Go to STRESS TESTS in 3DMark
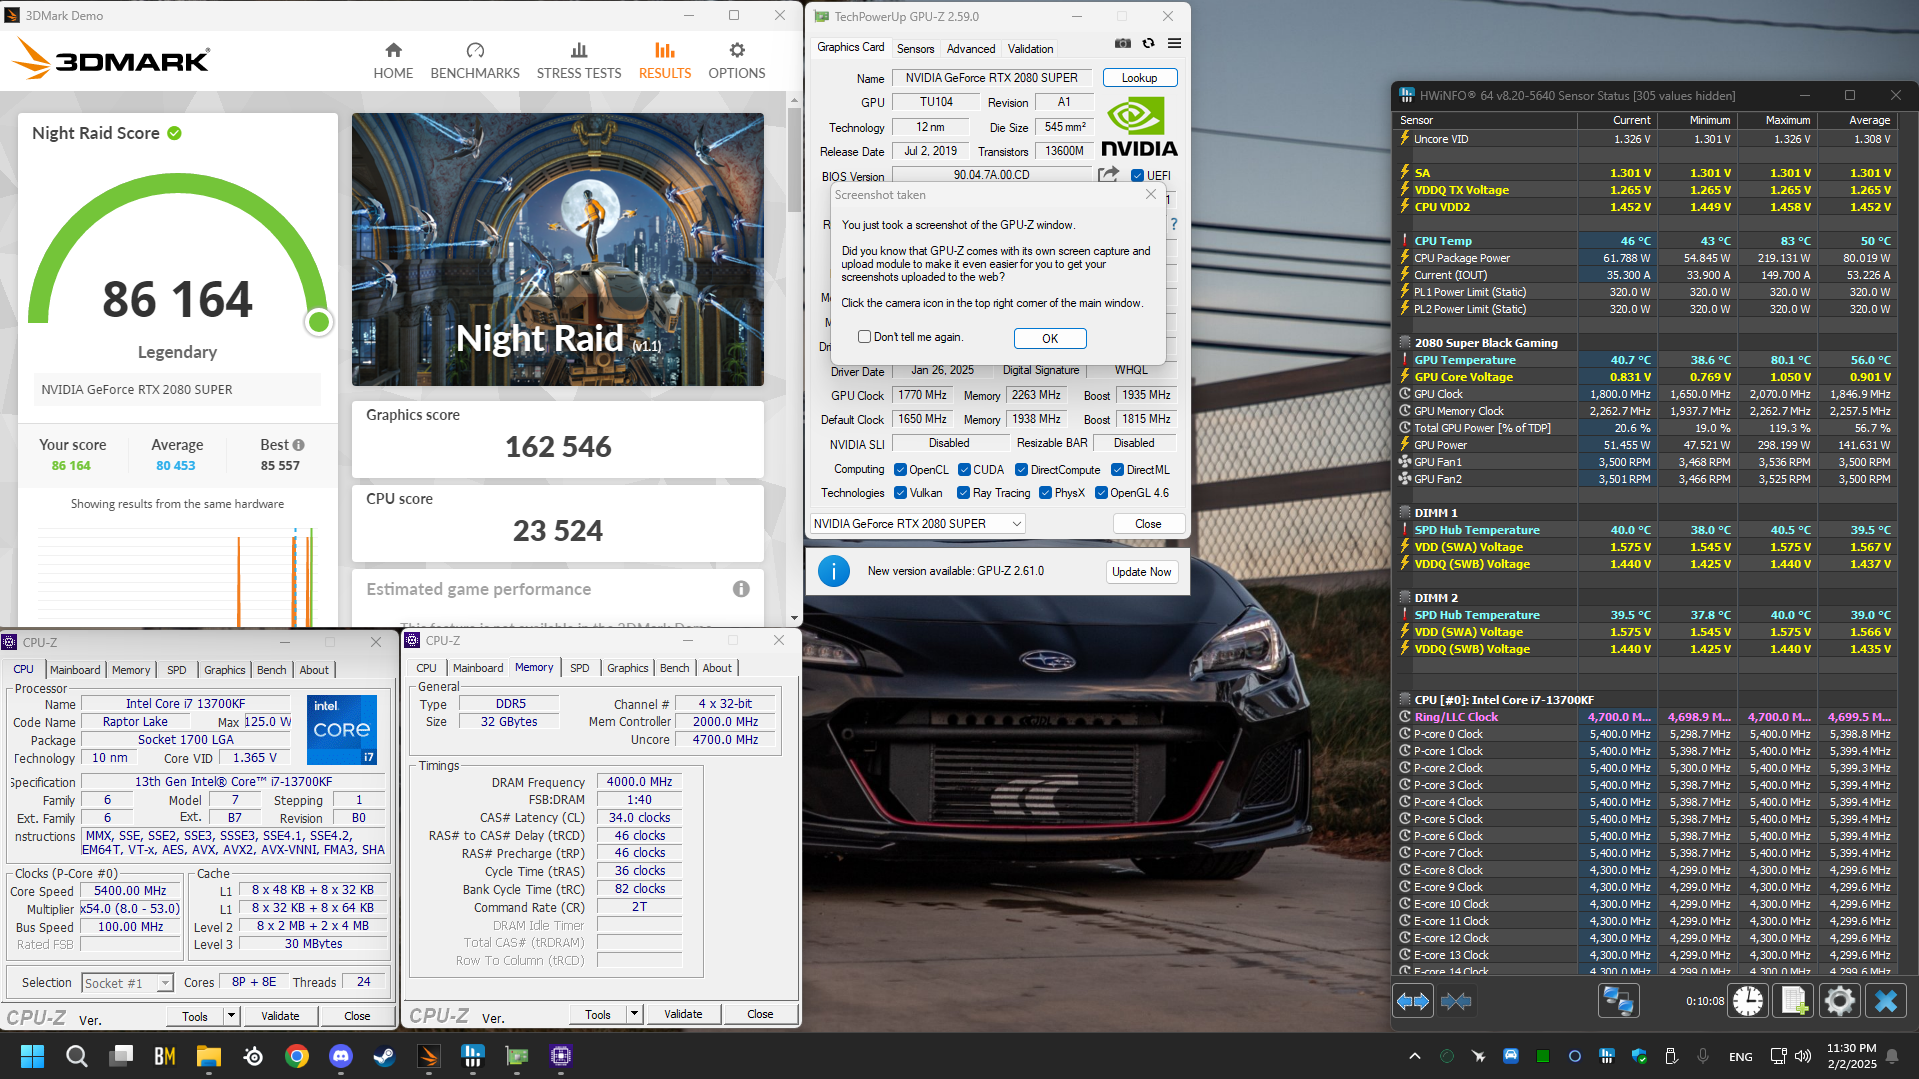This screenshot has height=1079, width=1919. [x=579, y=61]
